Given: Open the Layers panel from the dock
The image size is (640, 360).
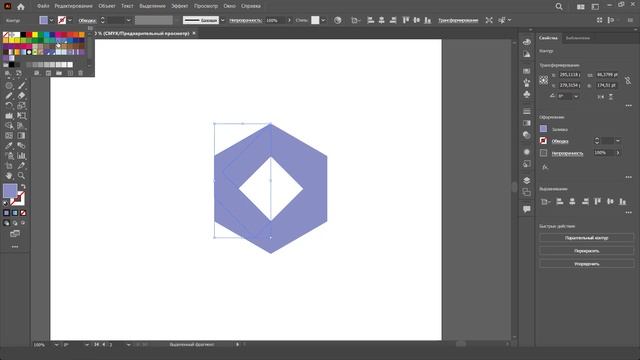Looking at the screenshot, I should (x=527, y=180).
